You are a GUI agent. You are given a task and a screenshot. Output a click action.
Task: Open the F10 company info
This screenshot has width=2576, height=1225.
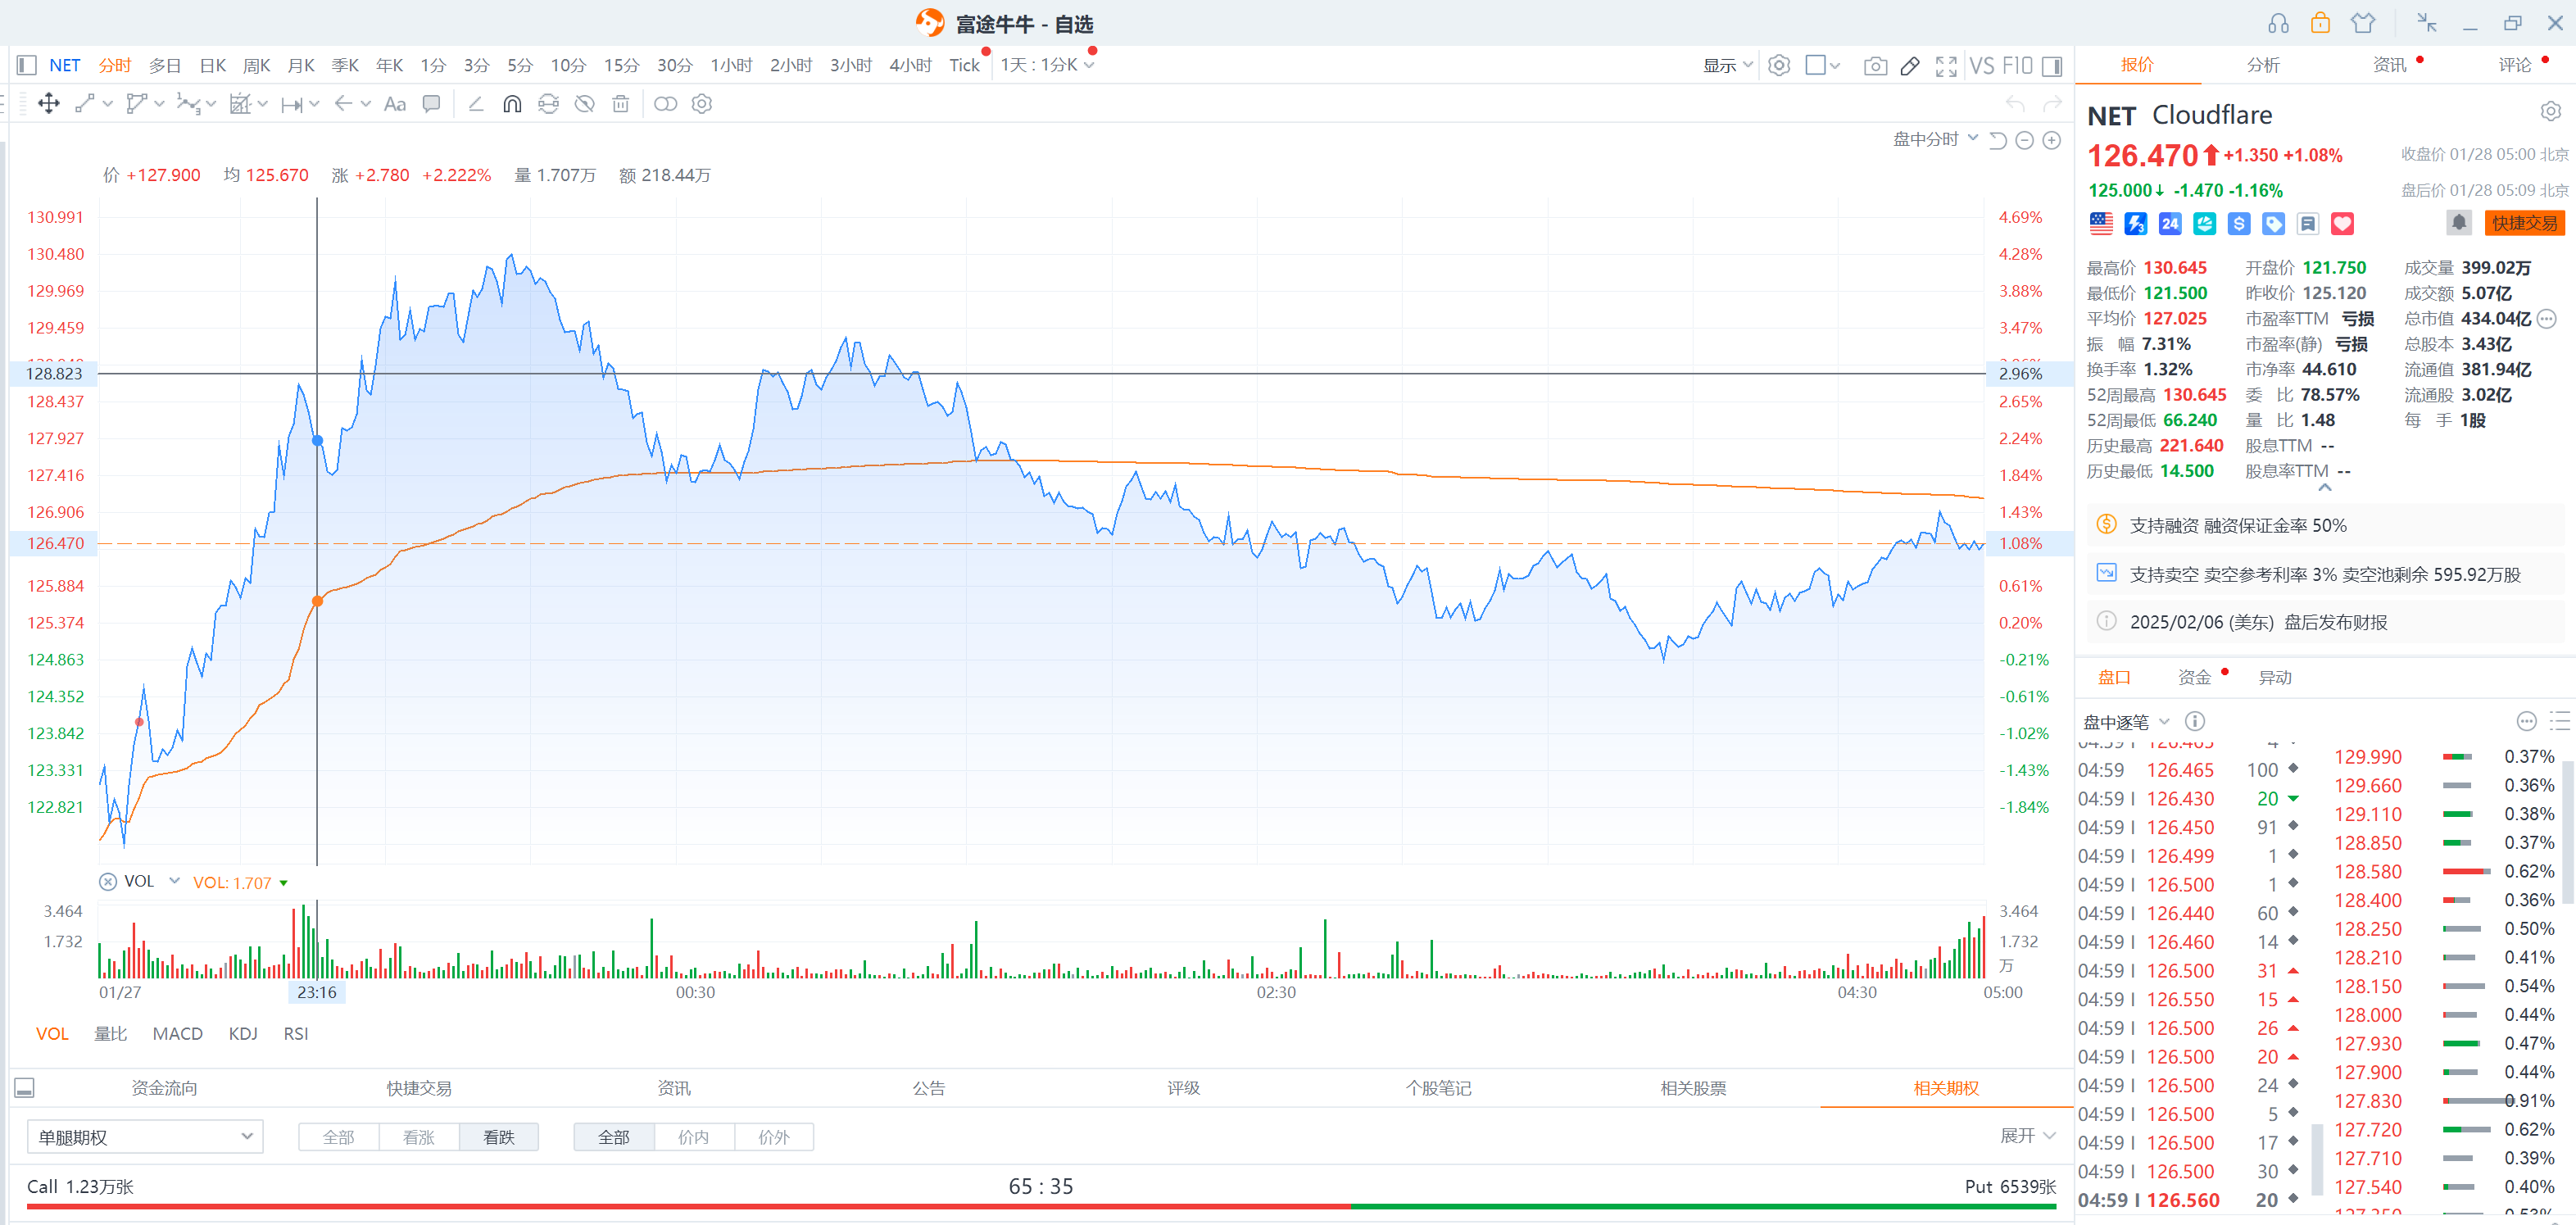click(2017, 66)
